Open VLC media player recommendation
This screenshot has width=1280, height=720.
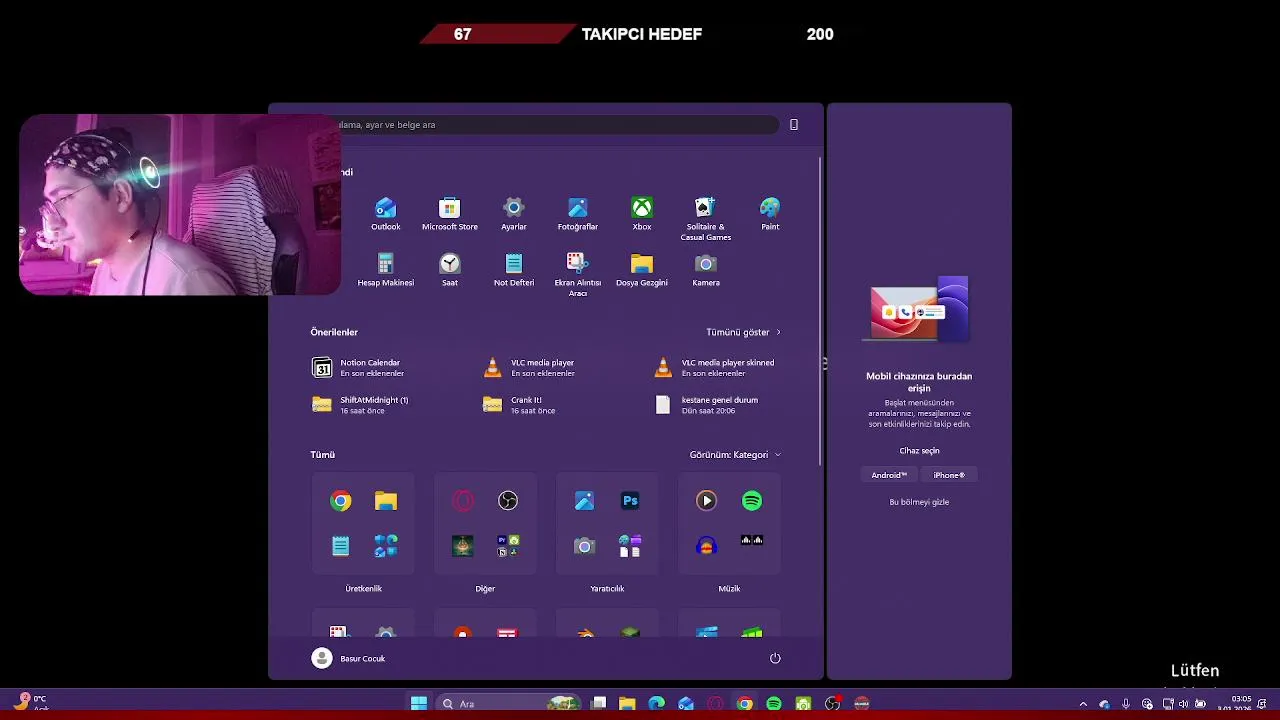529,368
